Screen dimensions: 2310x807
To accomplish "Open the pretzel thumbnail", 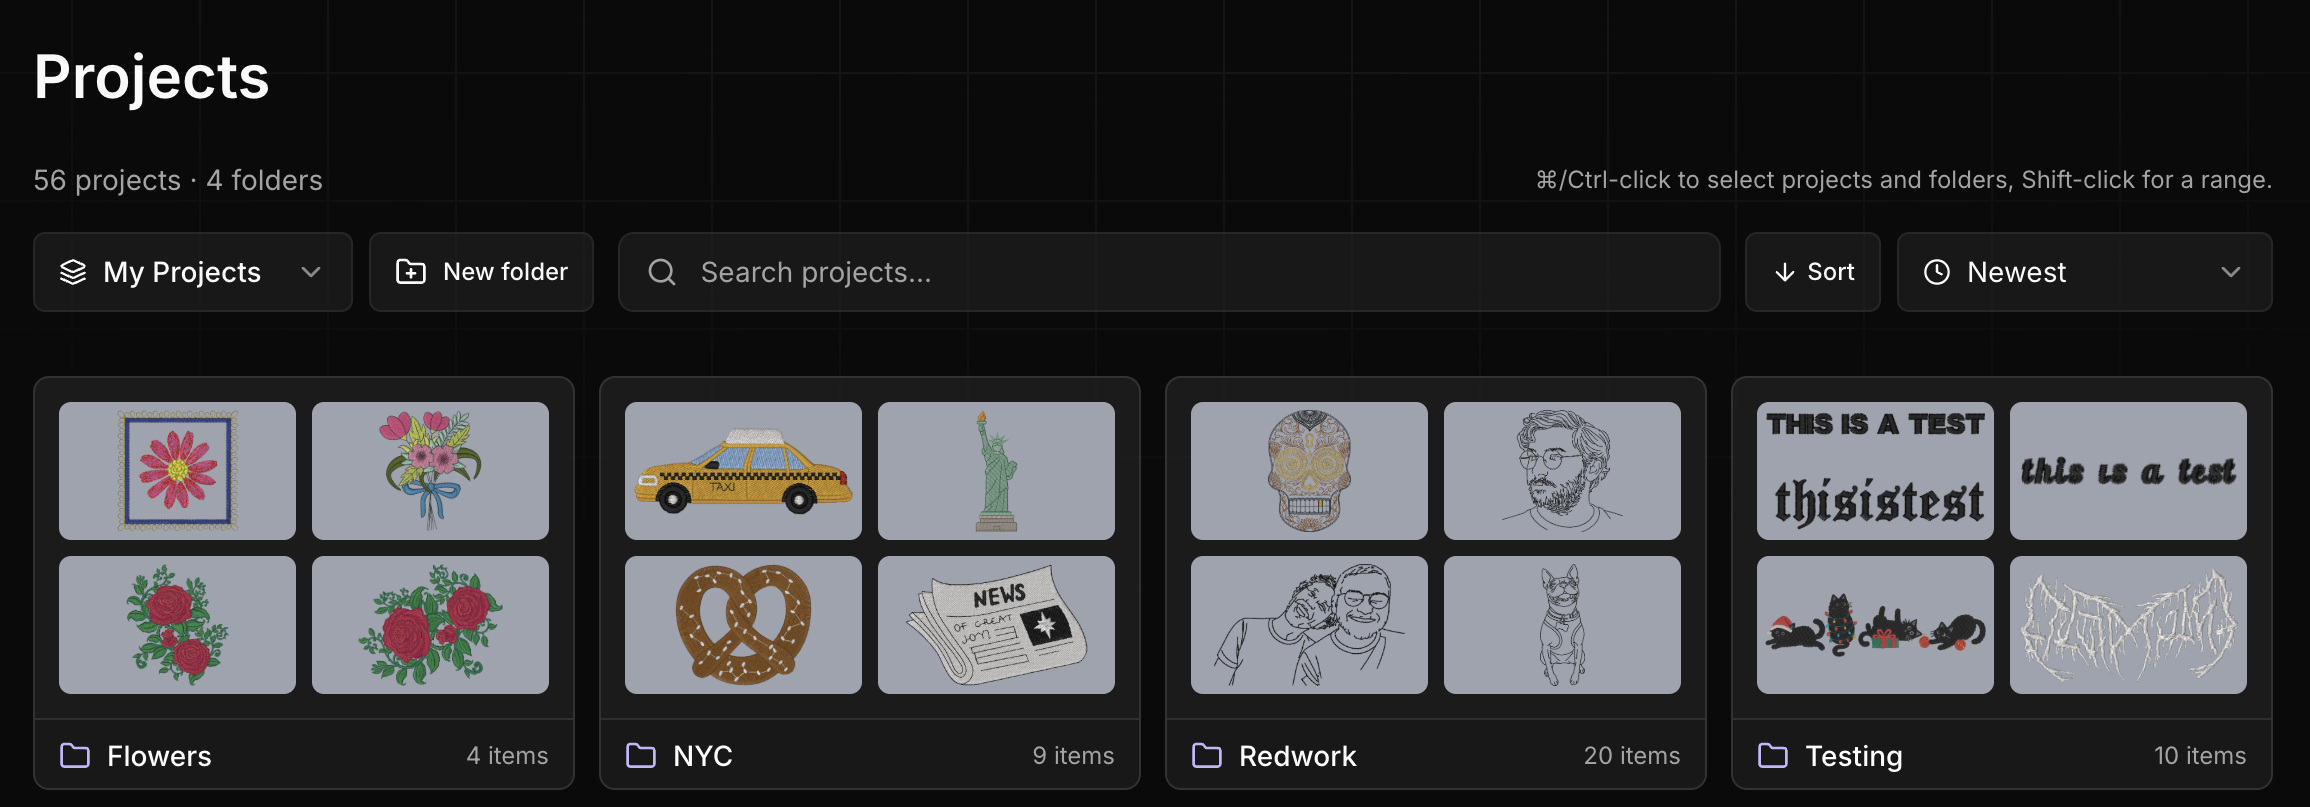I will (x=743, y=625).
